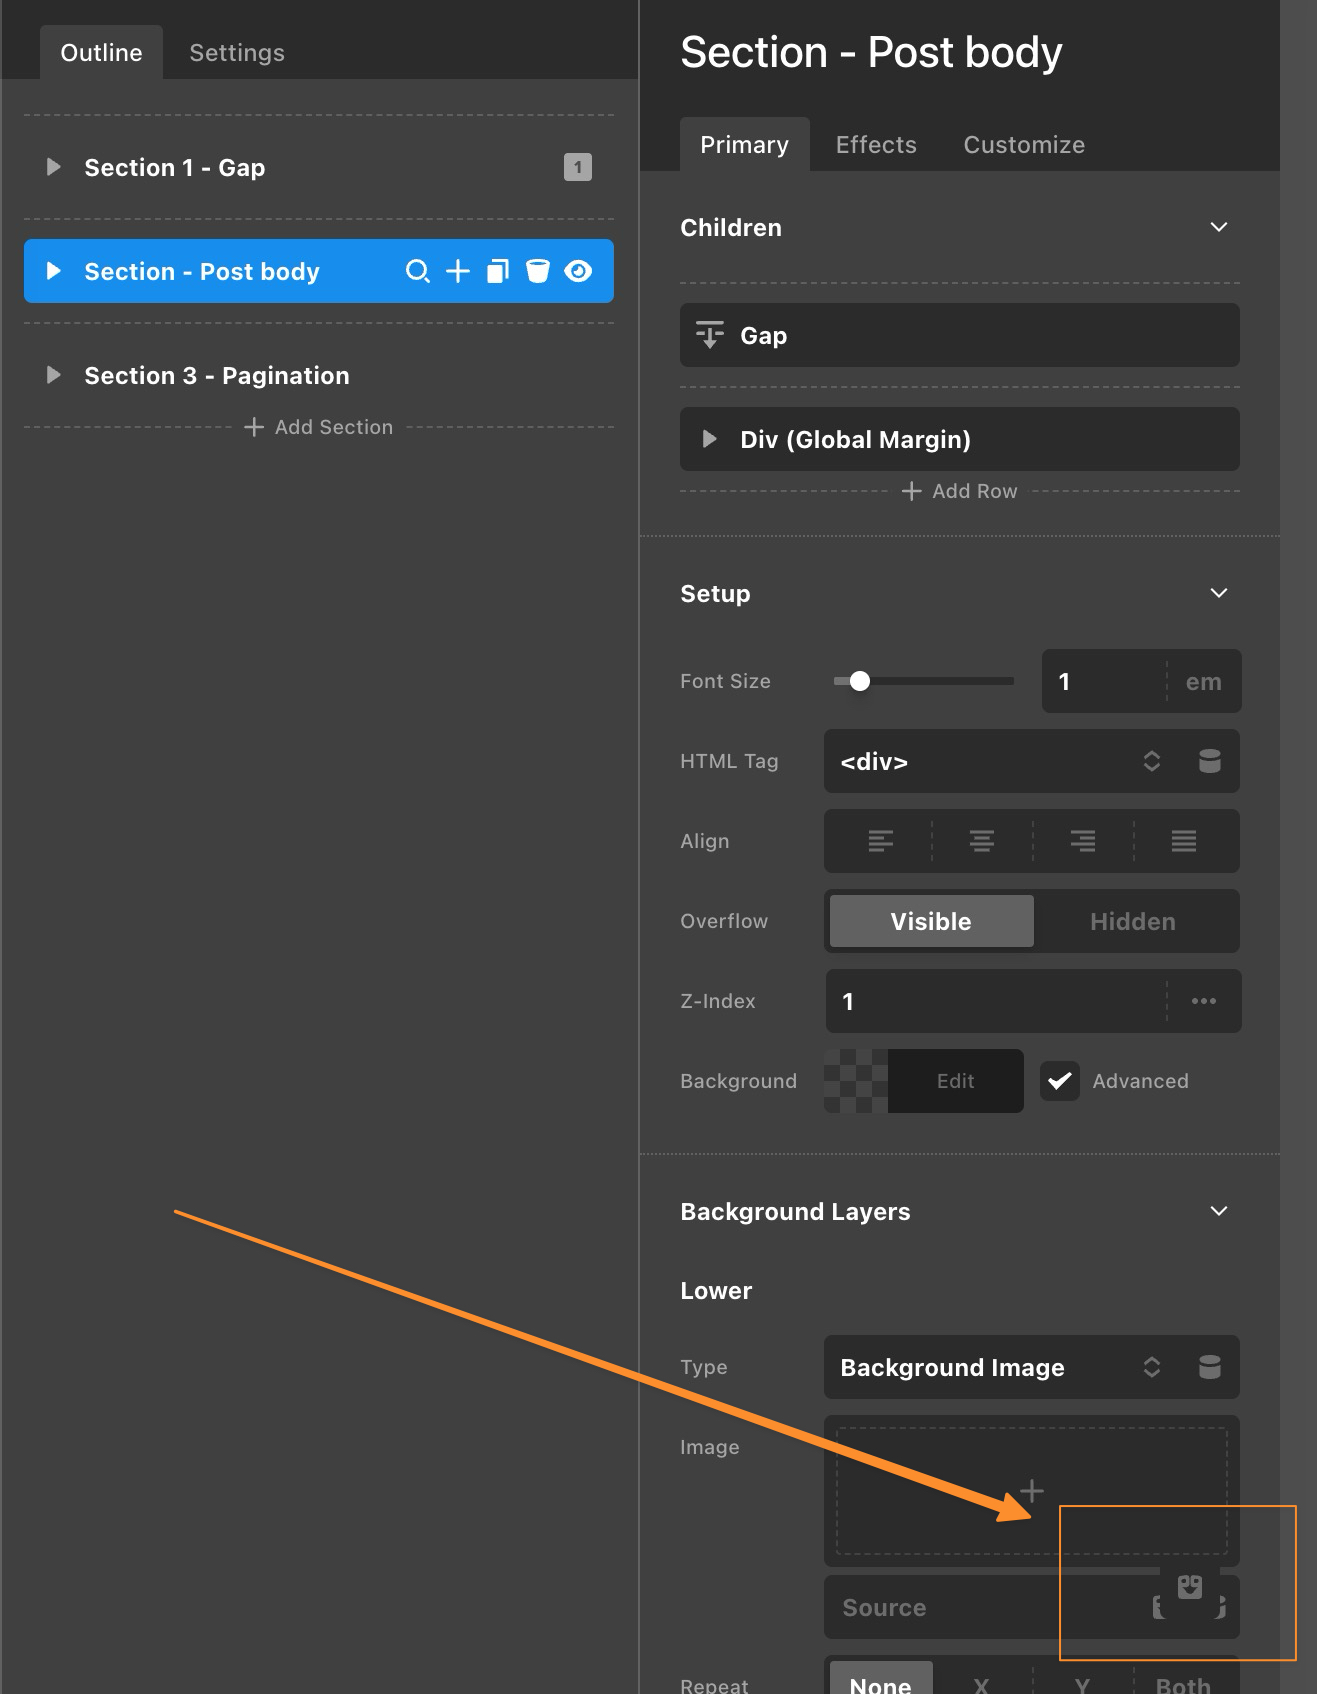Viewport: 1317px width, 1694px height.
Task: Uncheck the Advanced background checkbox
Action: 1059,1081
